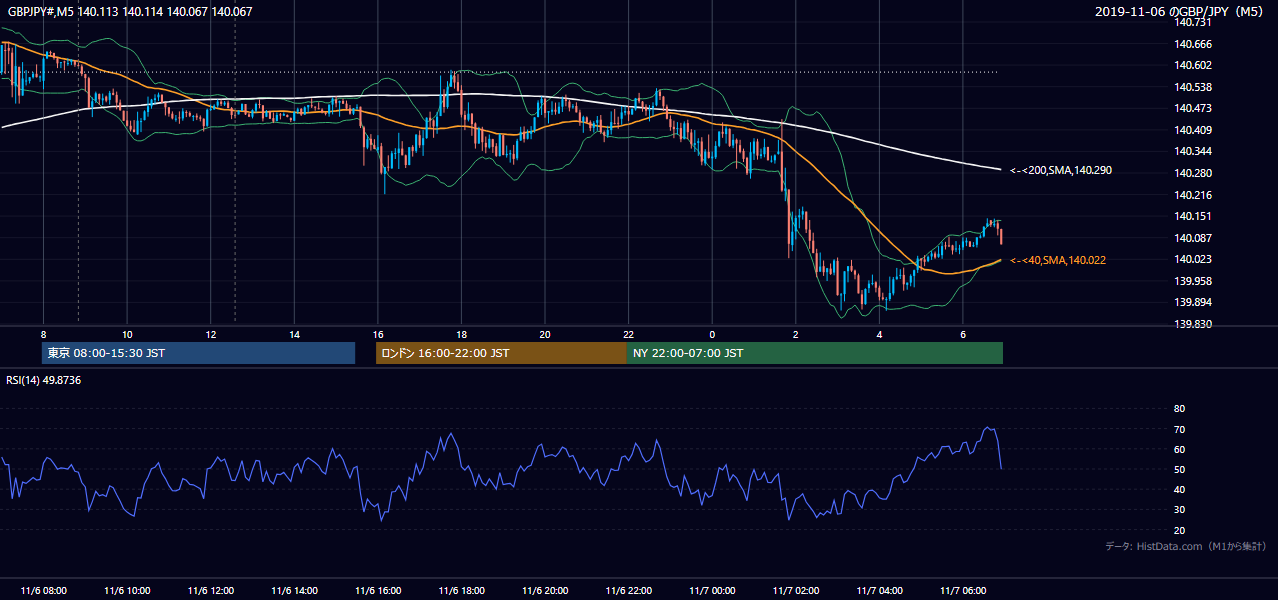Click price axis label 140.473
The width and height of the screenshot is (1278, 600).
1194,108
